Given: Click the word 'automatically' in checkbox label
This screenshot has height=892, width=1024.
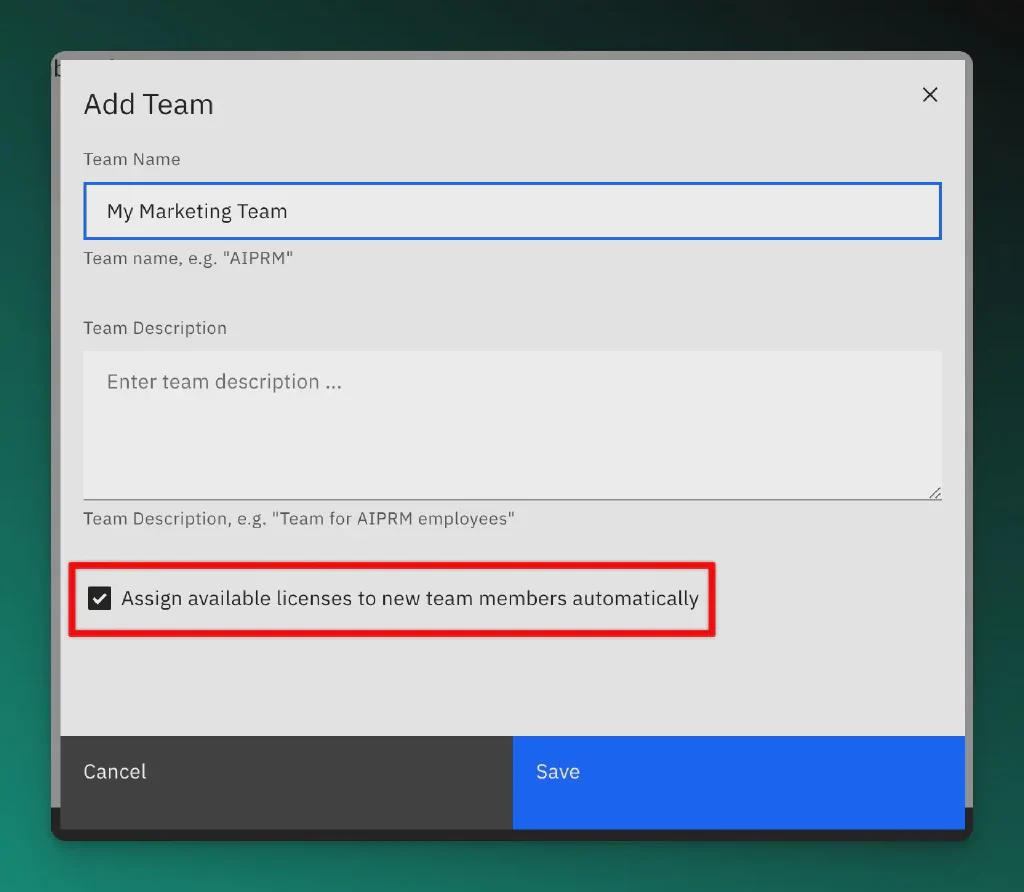Looking at the screenshot, I should [635, 599].
